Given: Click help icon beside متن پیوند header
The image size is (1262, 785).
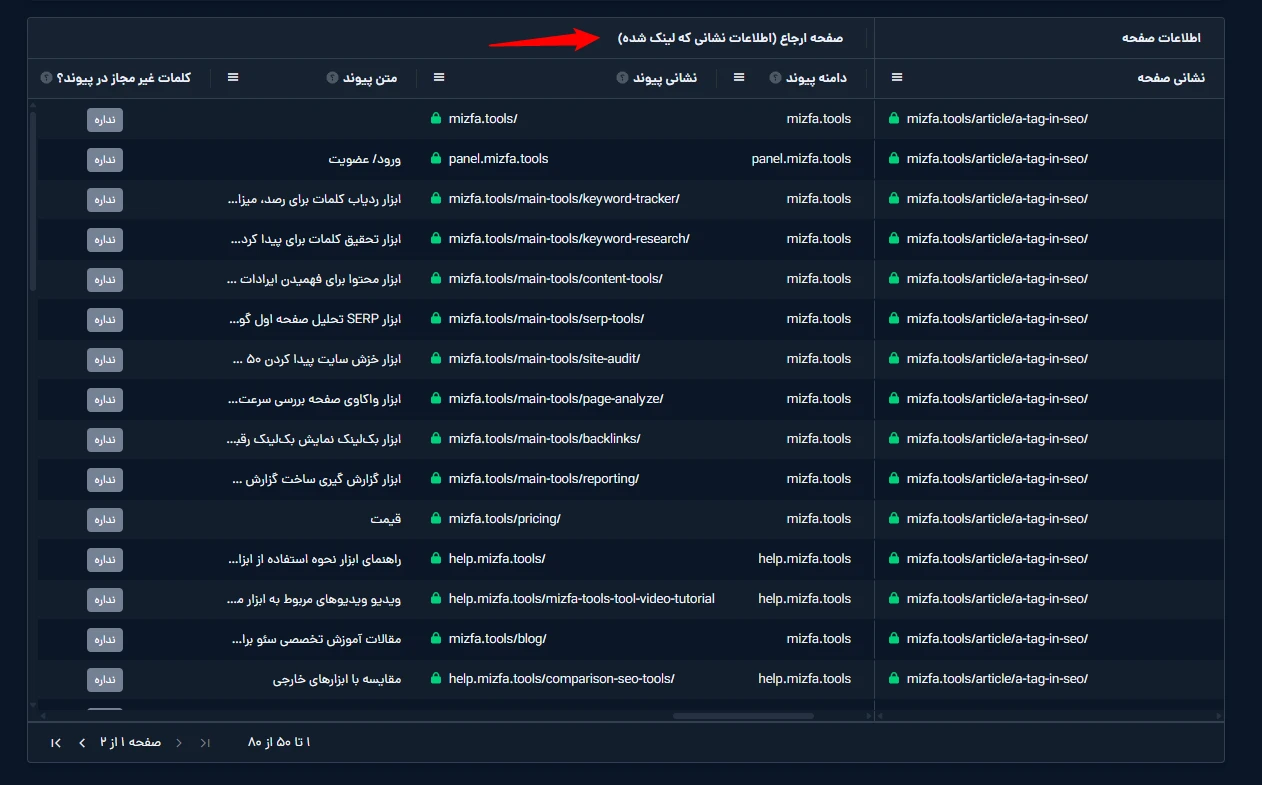Looking at the screenshot, I should [332, 78].
